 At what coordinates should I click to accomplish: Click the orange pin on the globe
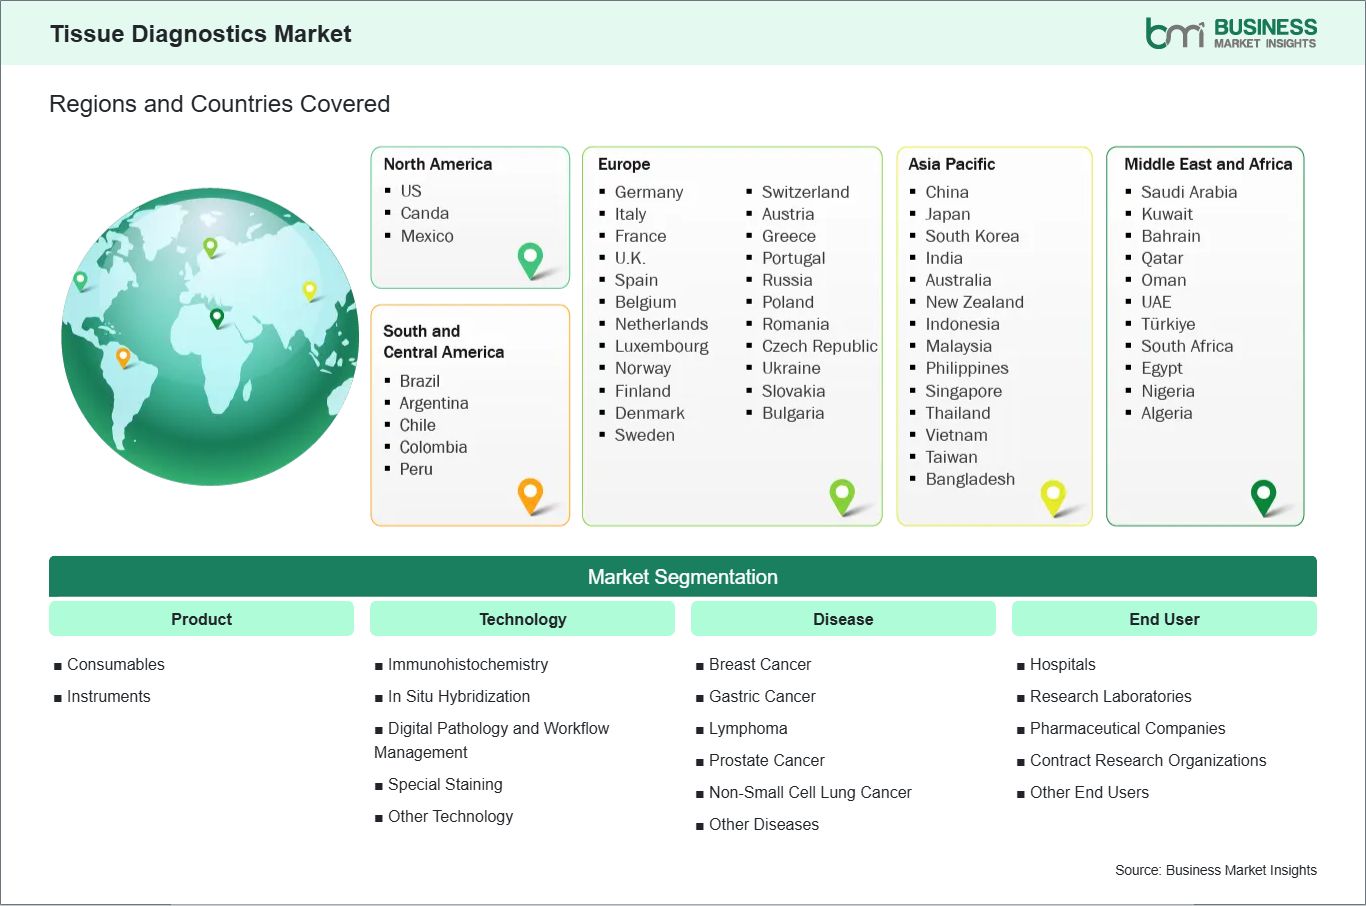(x=123, y=356)
